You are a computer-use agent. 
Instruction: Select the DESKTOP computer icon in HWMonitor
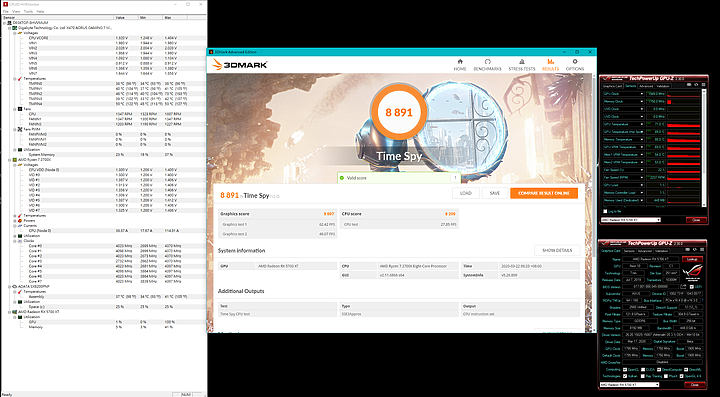point(9,22)
